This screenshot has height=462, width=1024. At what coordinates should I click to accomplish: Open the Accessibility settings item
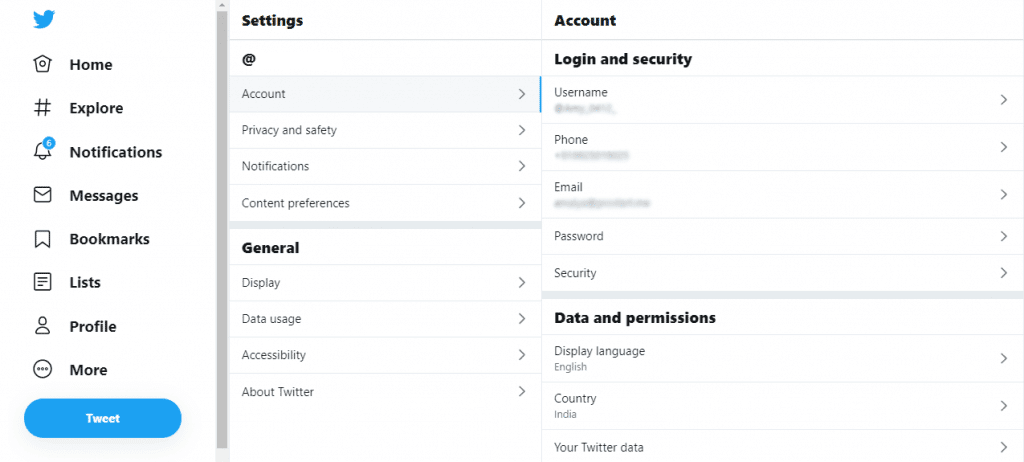tap(385, 355)
